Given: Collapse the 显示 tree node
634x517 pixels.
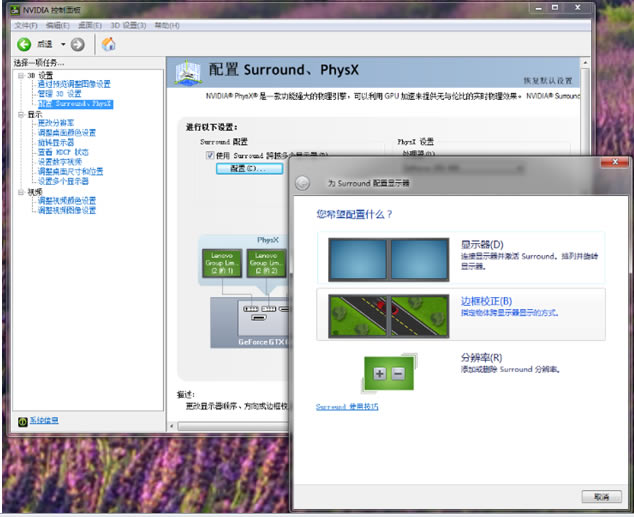Looking at the screenshot, I should 21,115.
